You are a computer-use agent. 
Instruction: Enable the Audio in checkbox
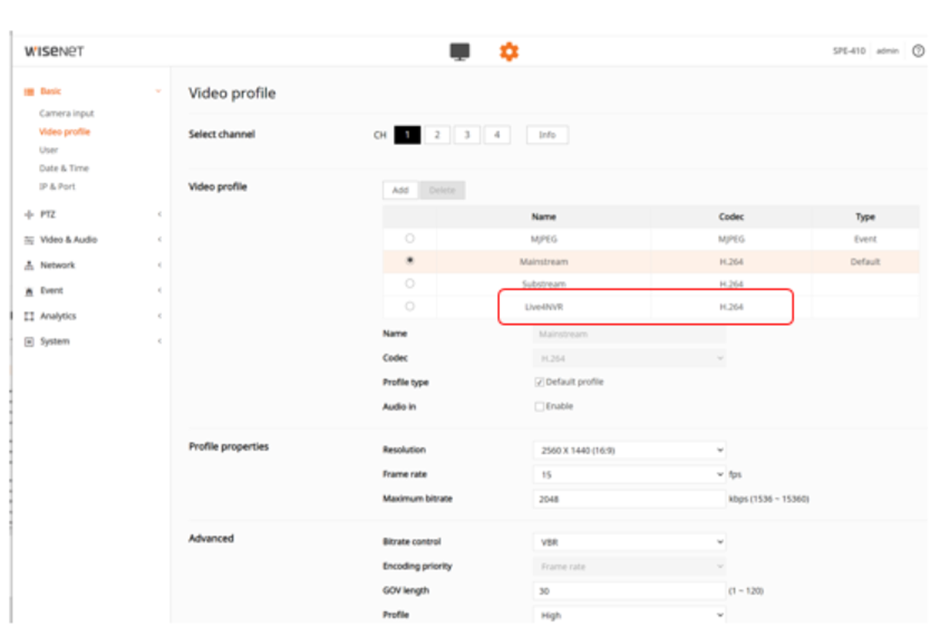[539, 407]
